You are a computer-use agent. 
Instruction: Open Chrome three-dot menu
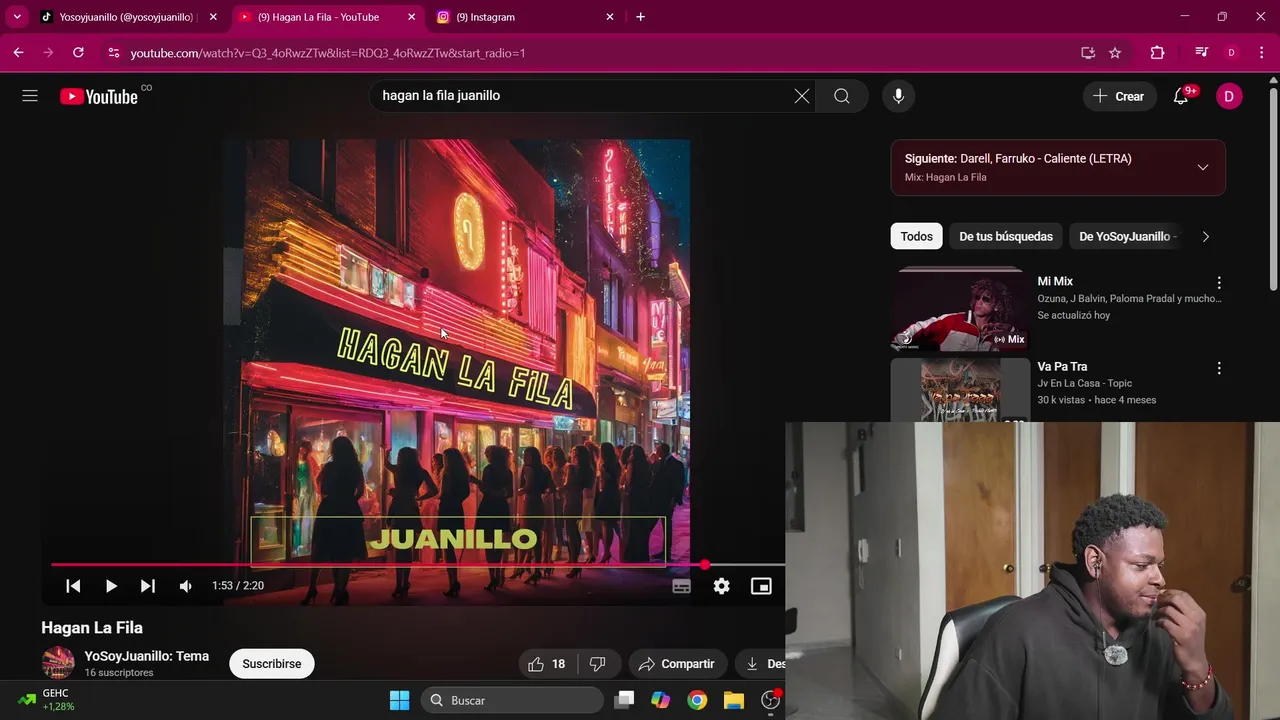click(1261, 53)
